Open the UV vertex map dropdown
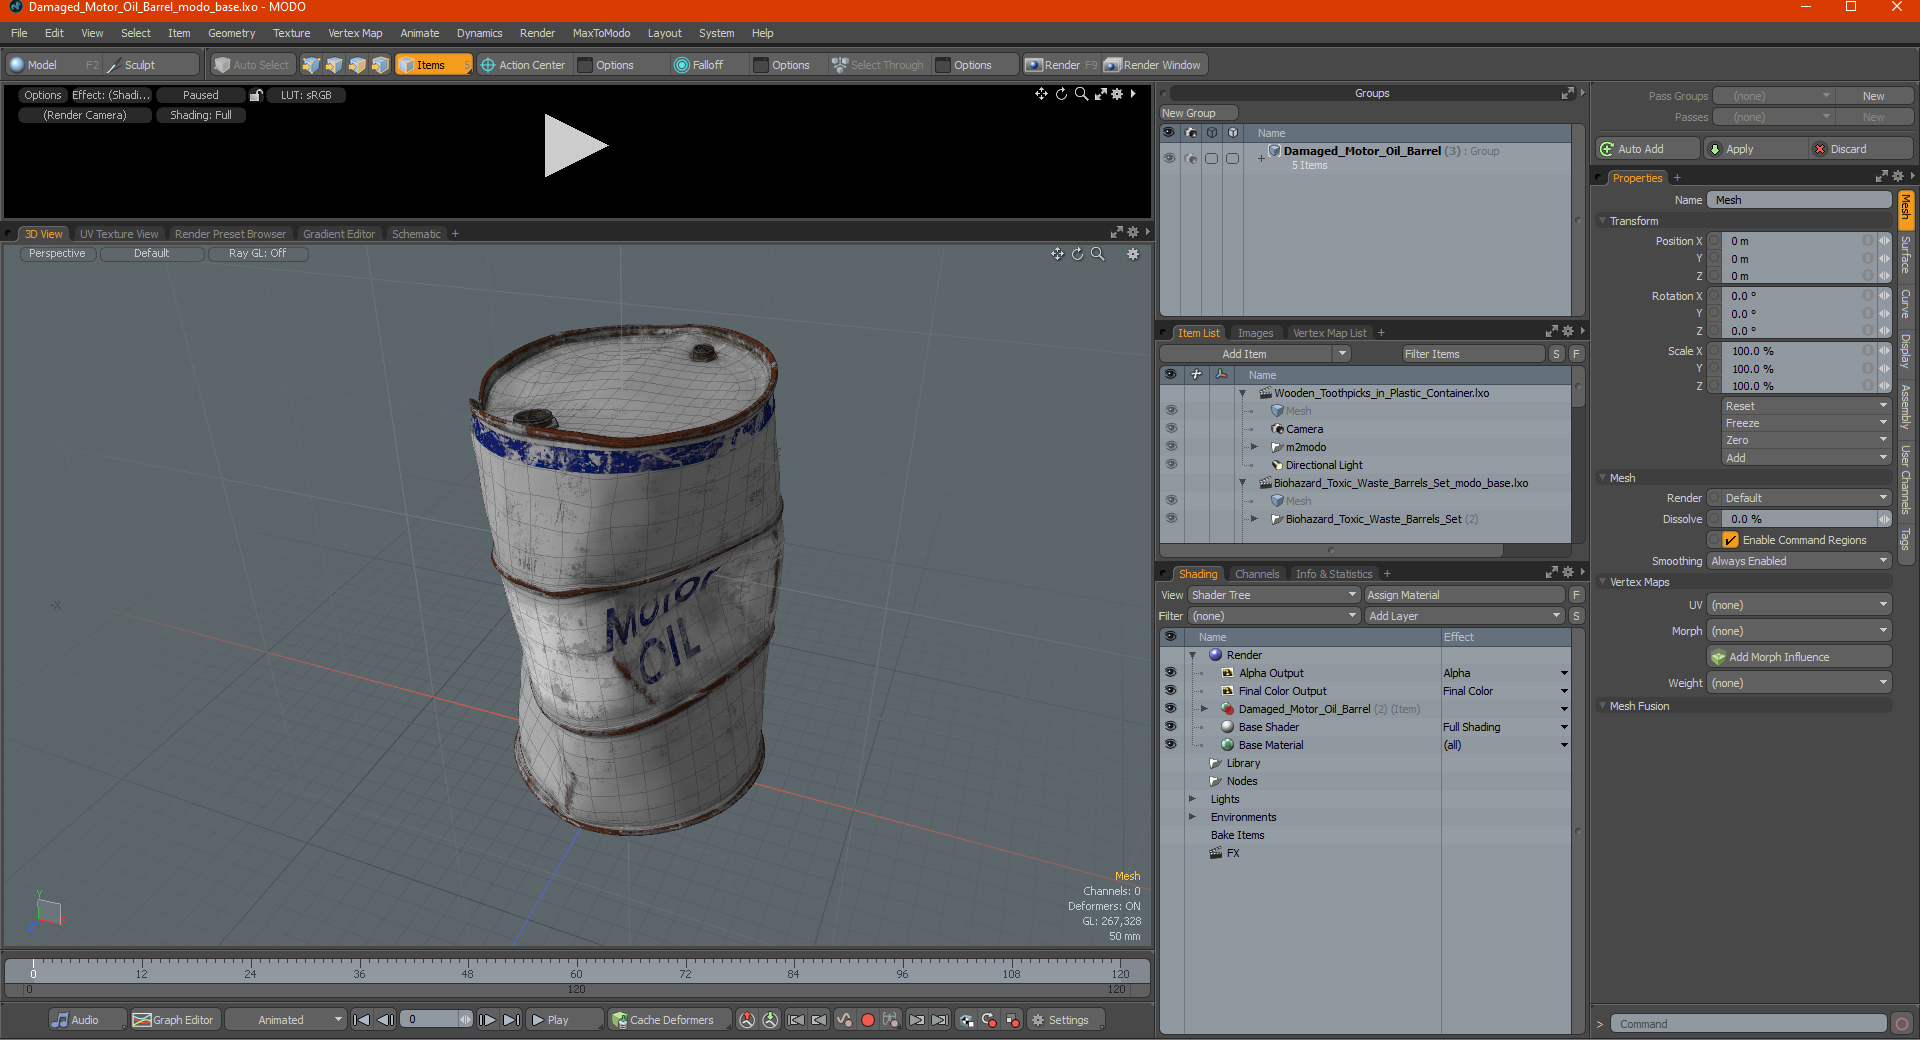 (1799, 605)
